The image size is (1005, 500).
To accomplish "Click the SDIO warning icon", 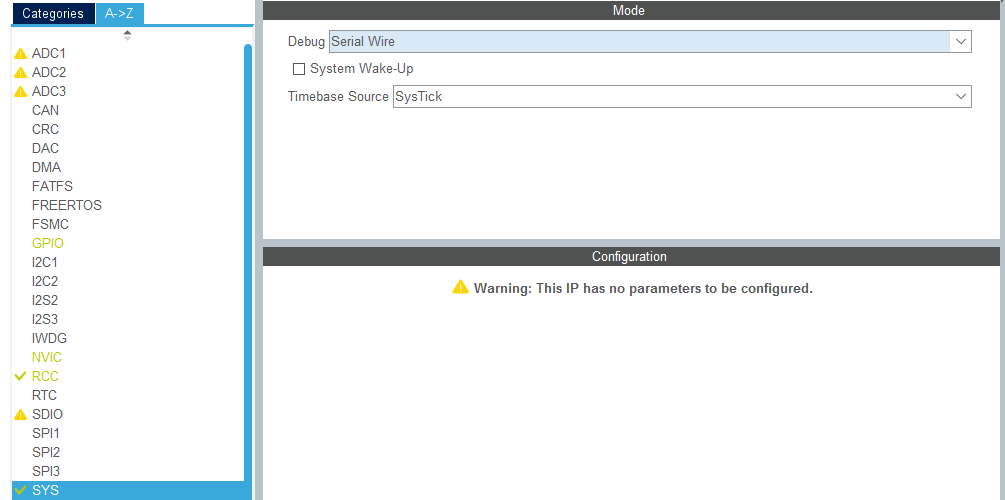I will pyautogui.click(x=21, y=414).
